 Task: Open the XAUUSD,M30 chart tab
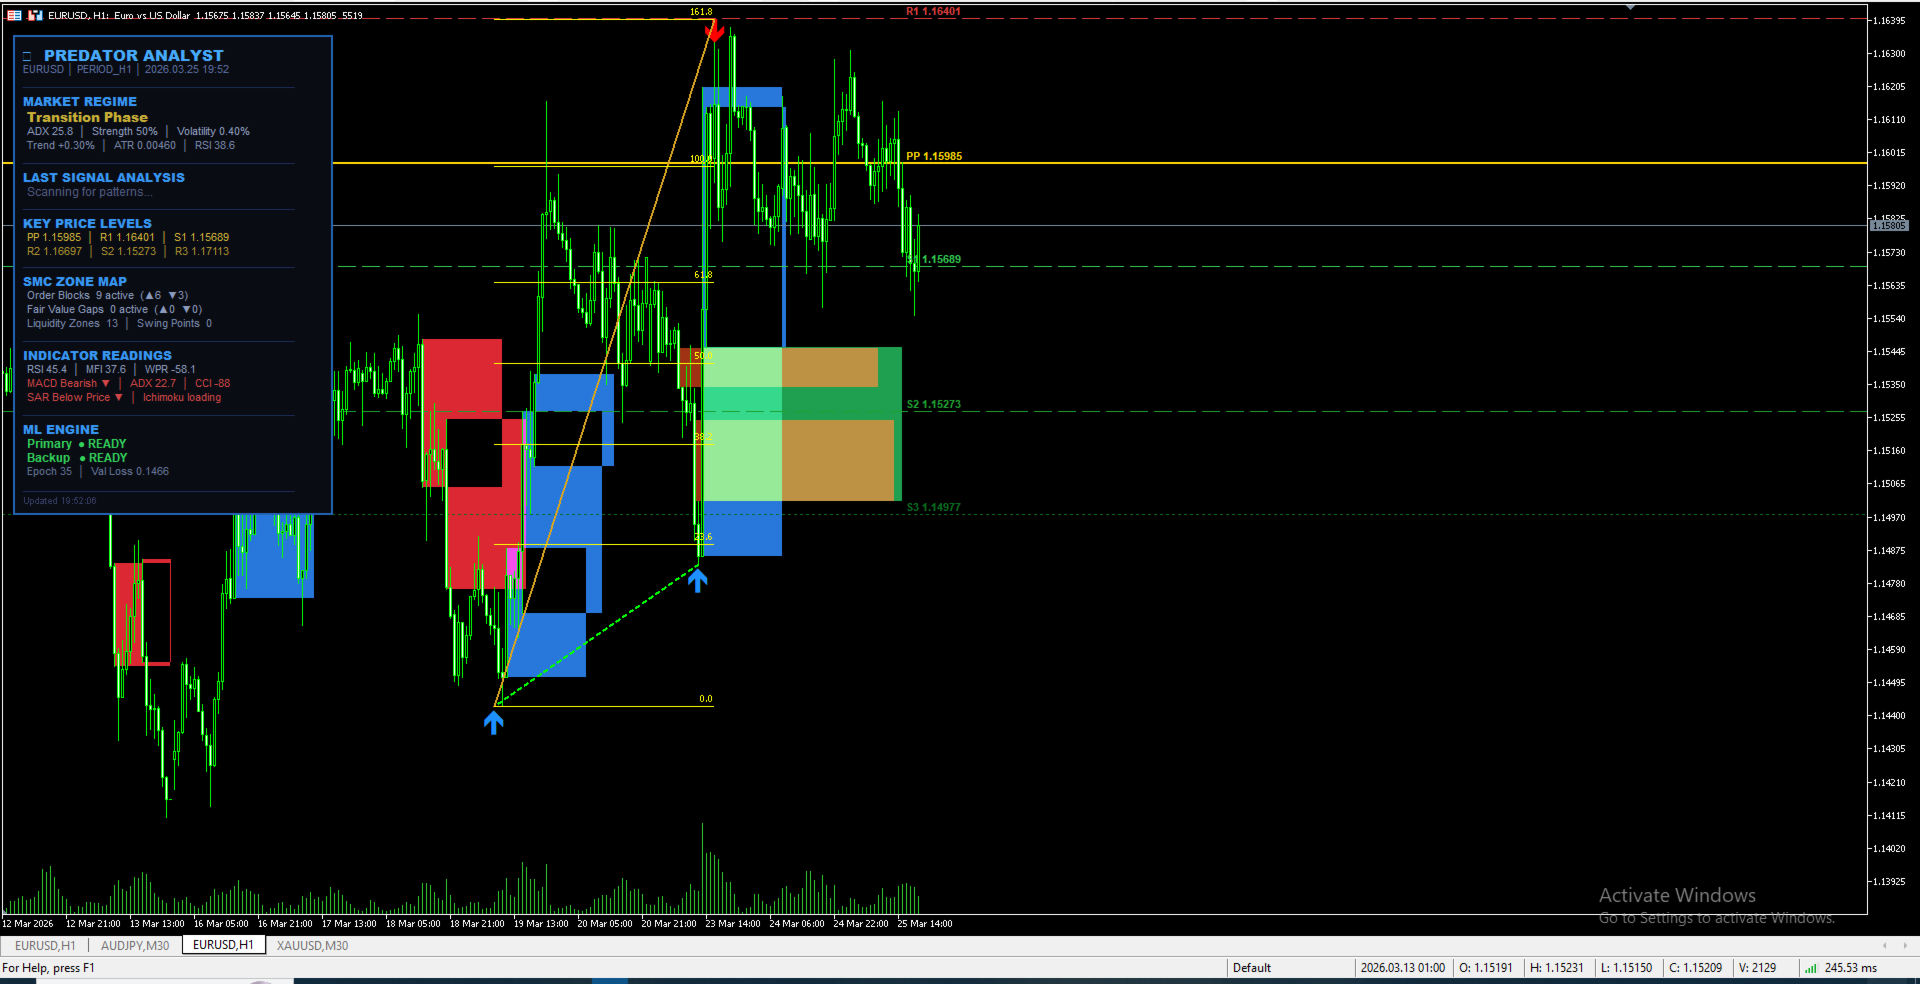(312, 945)
